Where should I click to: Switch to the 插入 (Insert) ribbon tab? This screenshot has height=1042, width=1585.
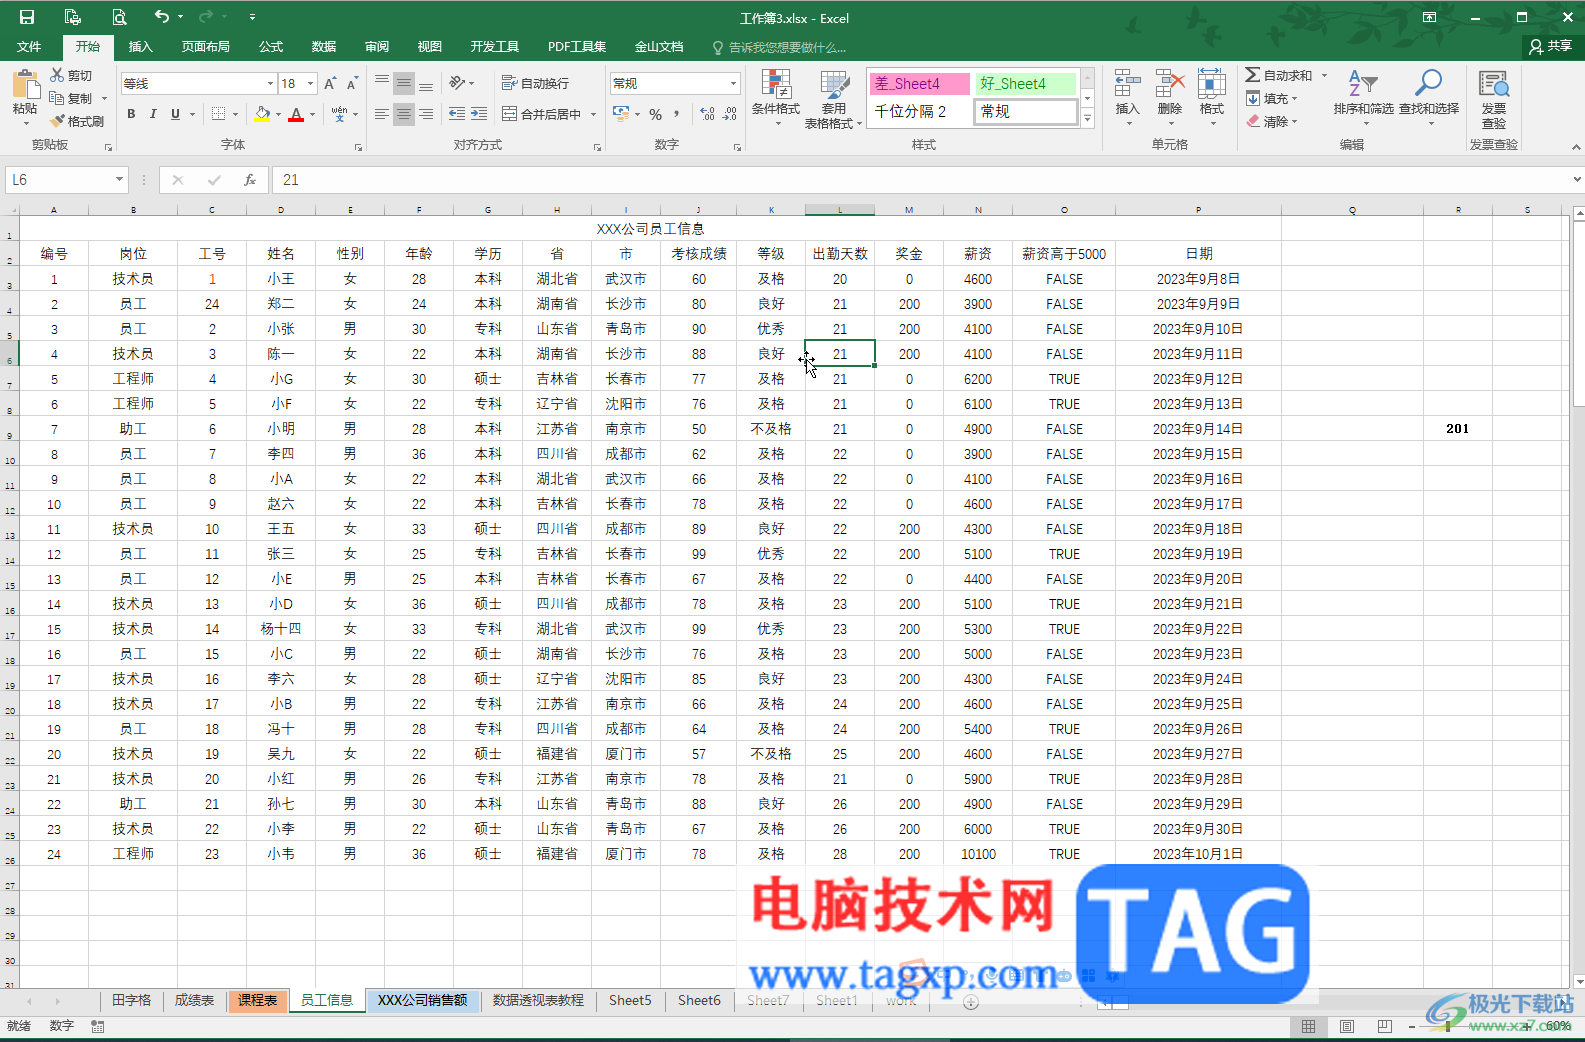pos(141,46)
